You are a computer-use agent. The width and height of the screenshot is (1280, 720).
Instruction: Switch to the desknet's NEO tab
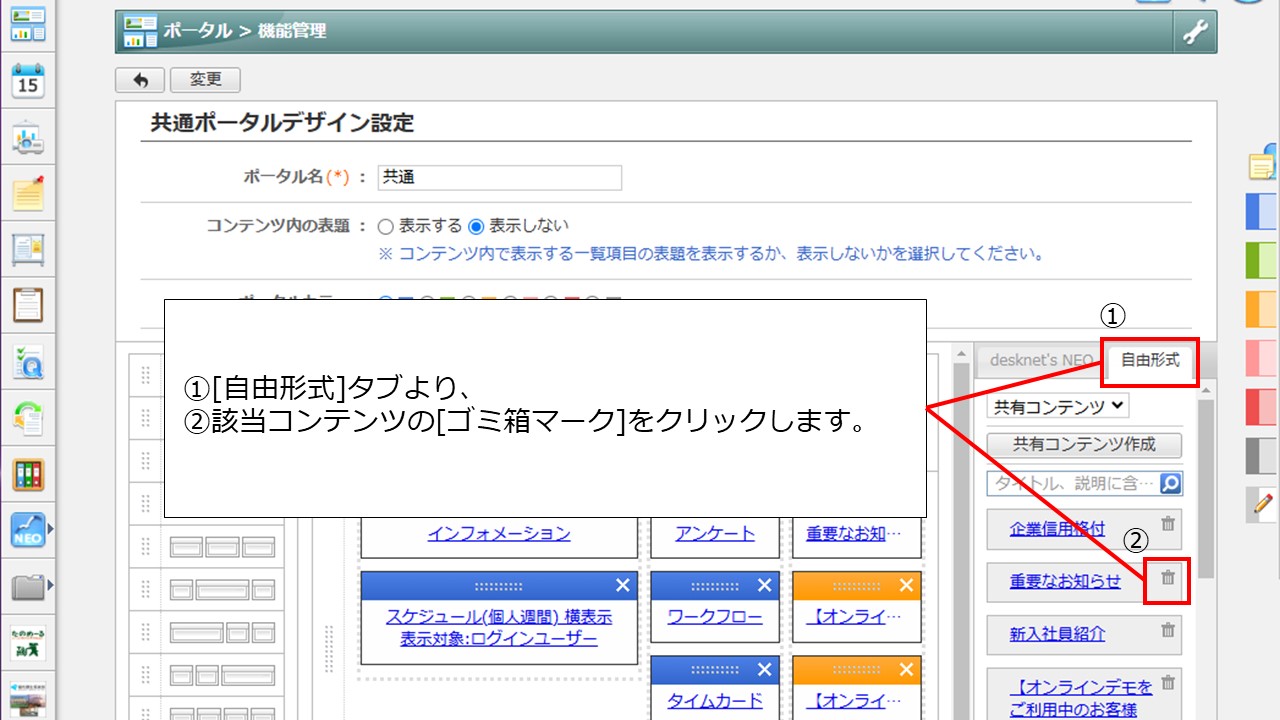(x=1040, y=360)
